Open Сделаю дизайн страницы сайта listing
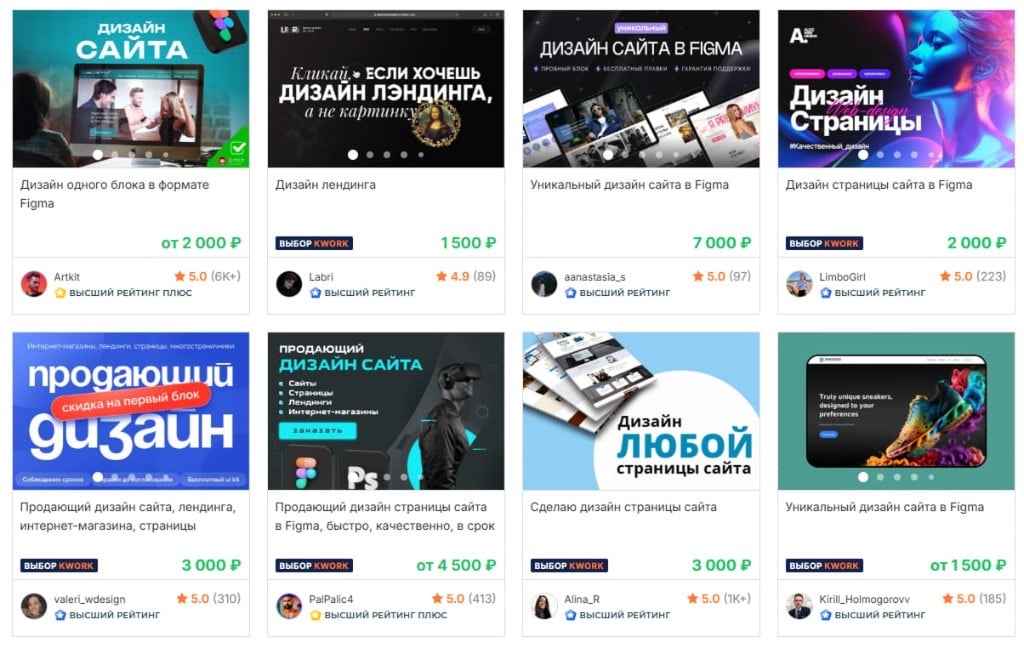Screen dimensions: 1024x648 623,507
